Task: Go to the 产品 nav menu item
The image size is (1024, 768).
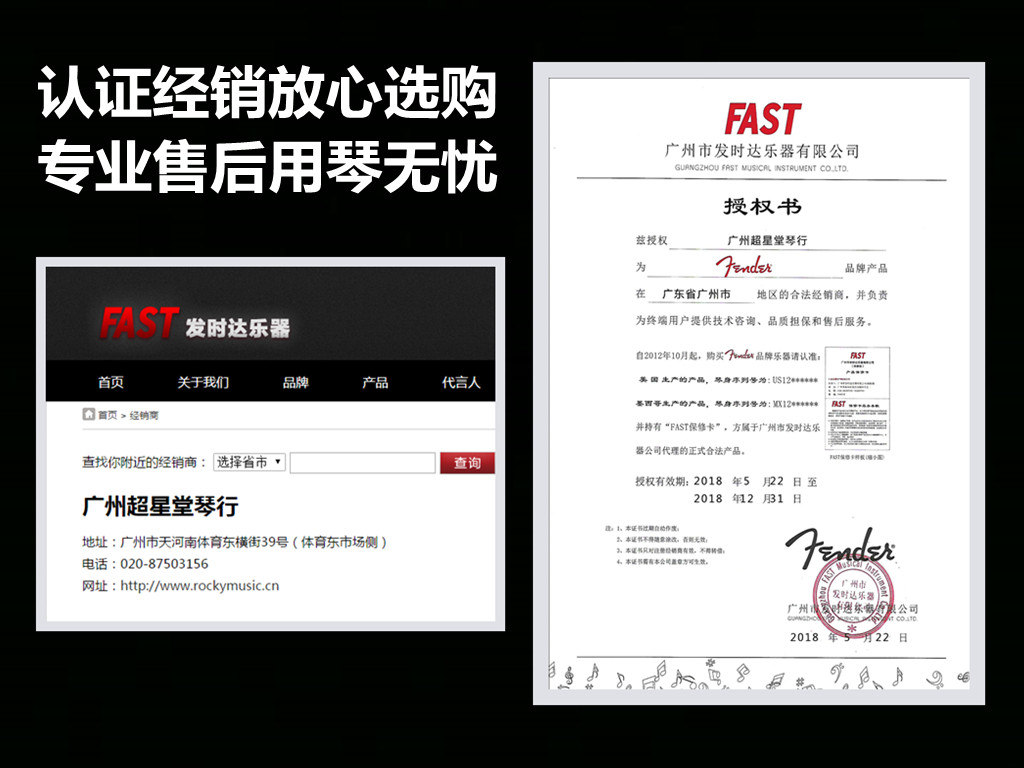Action: tap(375, 382)
